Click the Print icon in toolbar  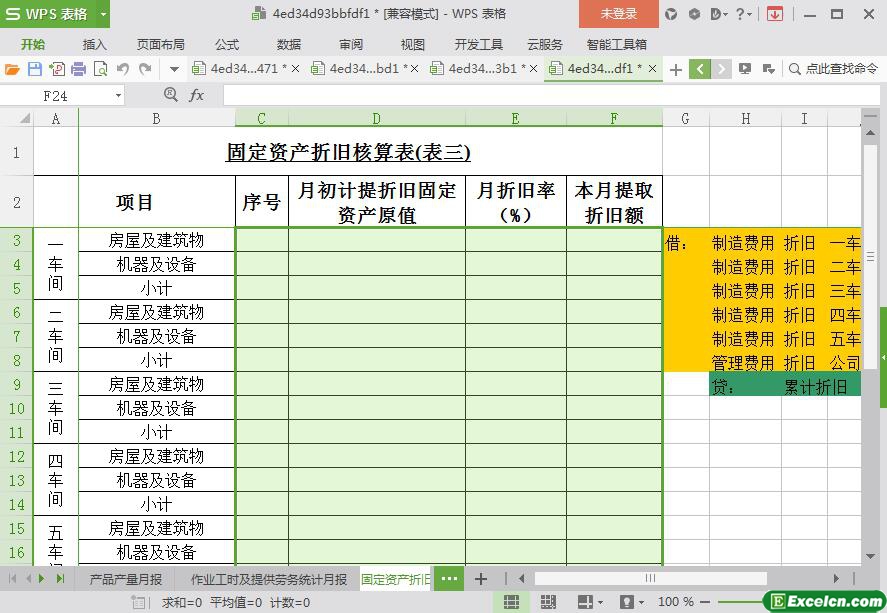(78, 69)
